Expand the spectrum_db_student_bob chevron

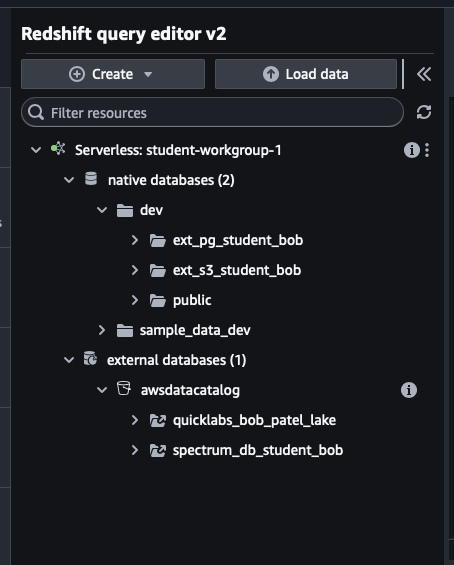pos(135,450)
